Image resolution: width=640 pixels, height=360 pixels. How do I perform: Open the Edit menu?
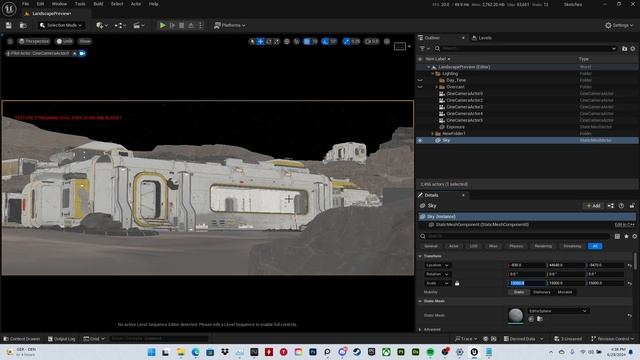pos(40,4)
